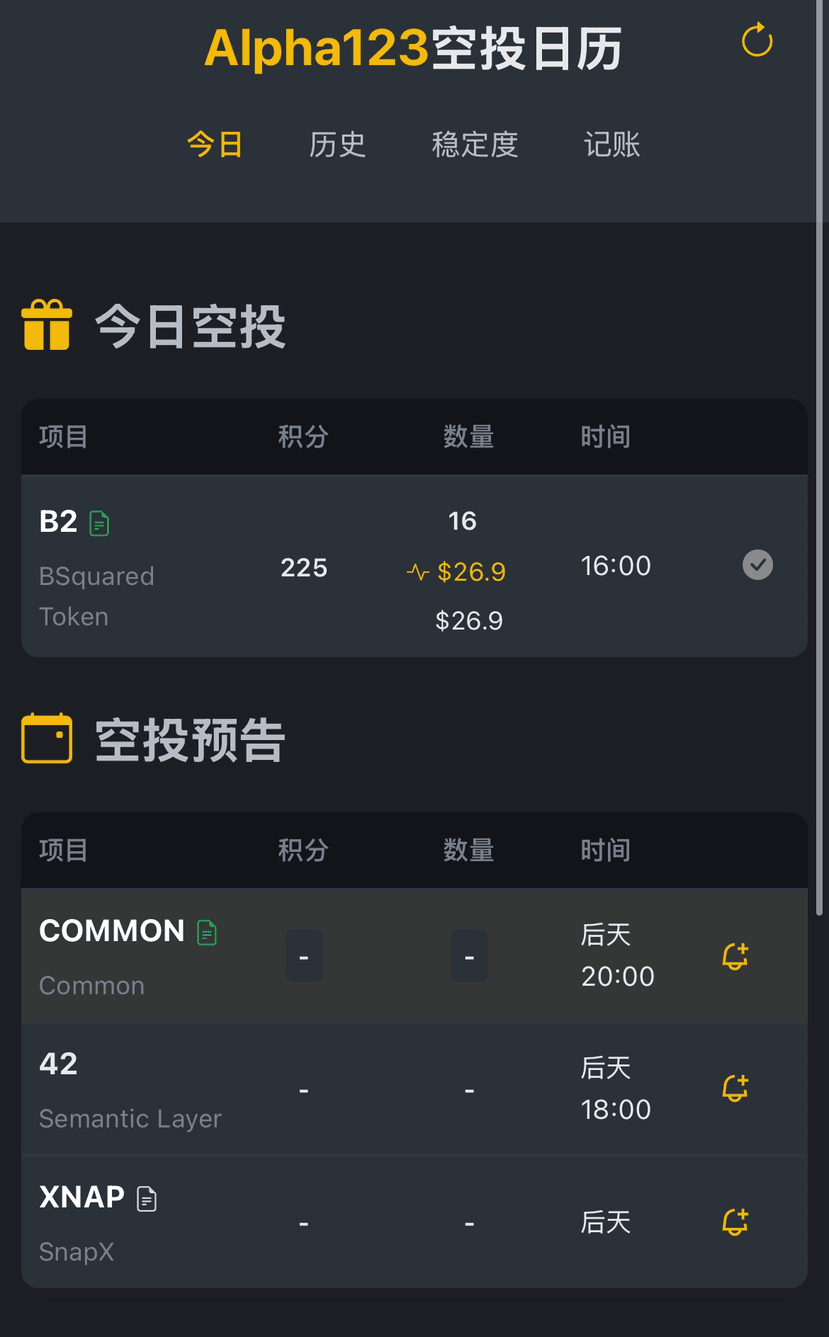
Task: Click the Alpha123空投日历 title
Action: (413, 48)
